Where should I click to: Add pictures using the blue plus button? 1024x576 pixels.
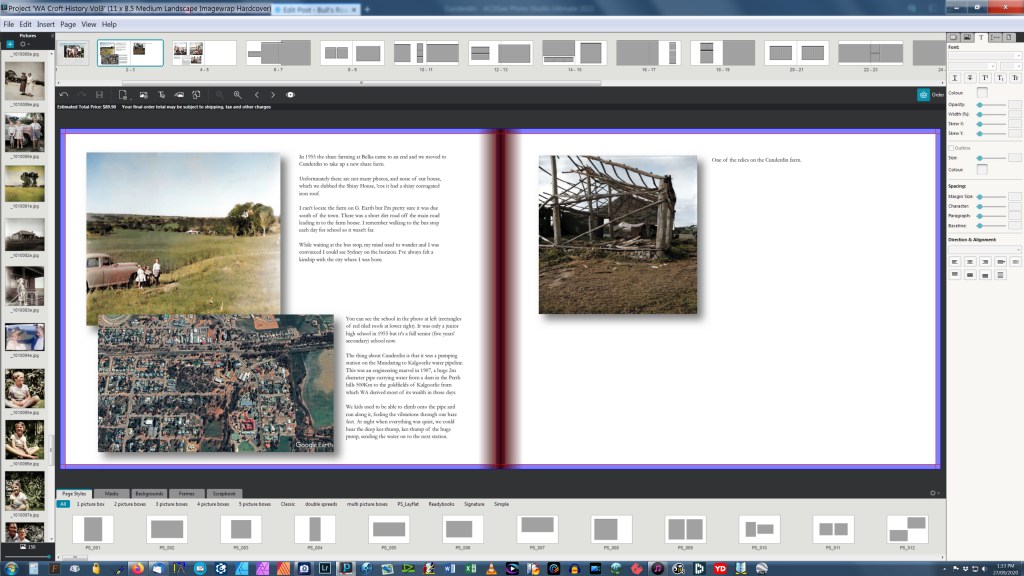click(x=10, y=44)
